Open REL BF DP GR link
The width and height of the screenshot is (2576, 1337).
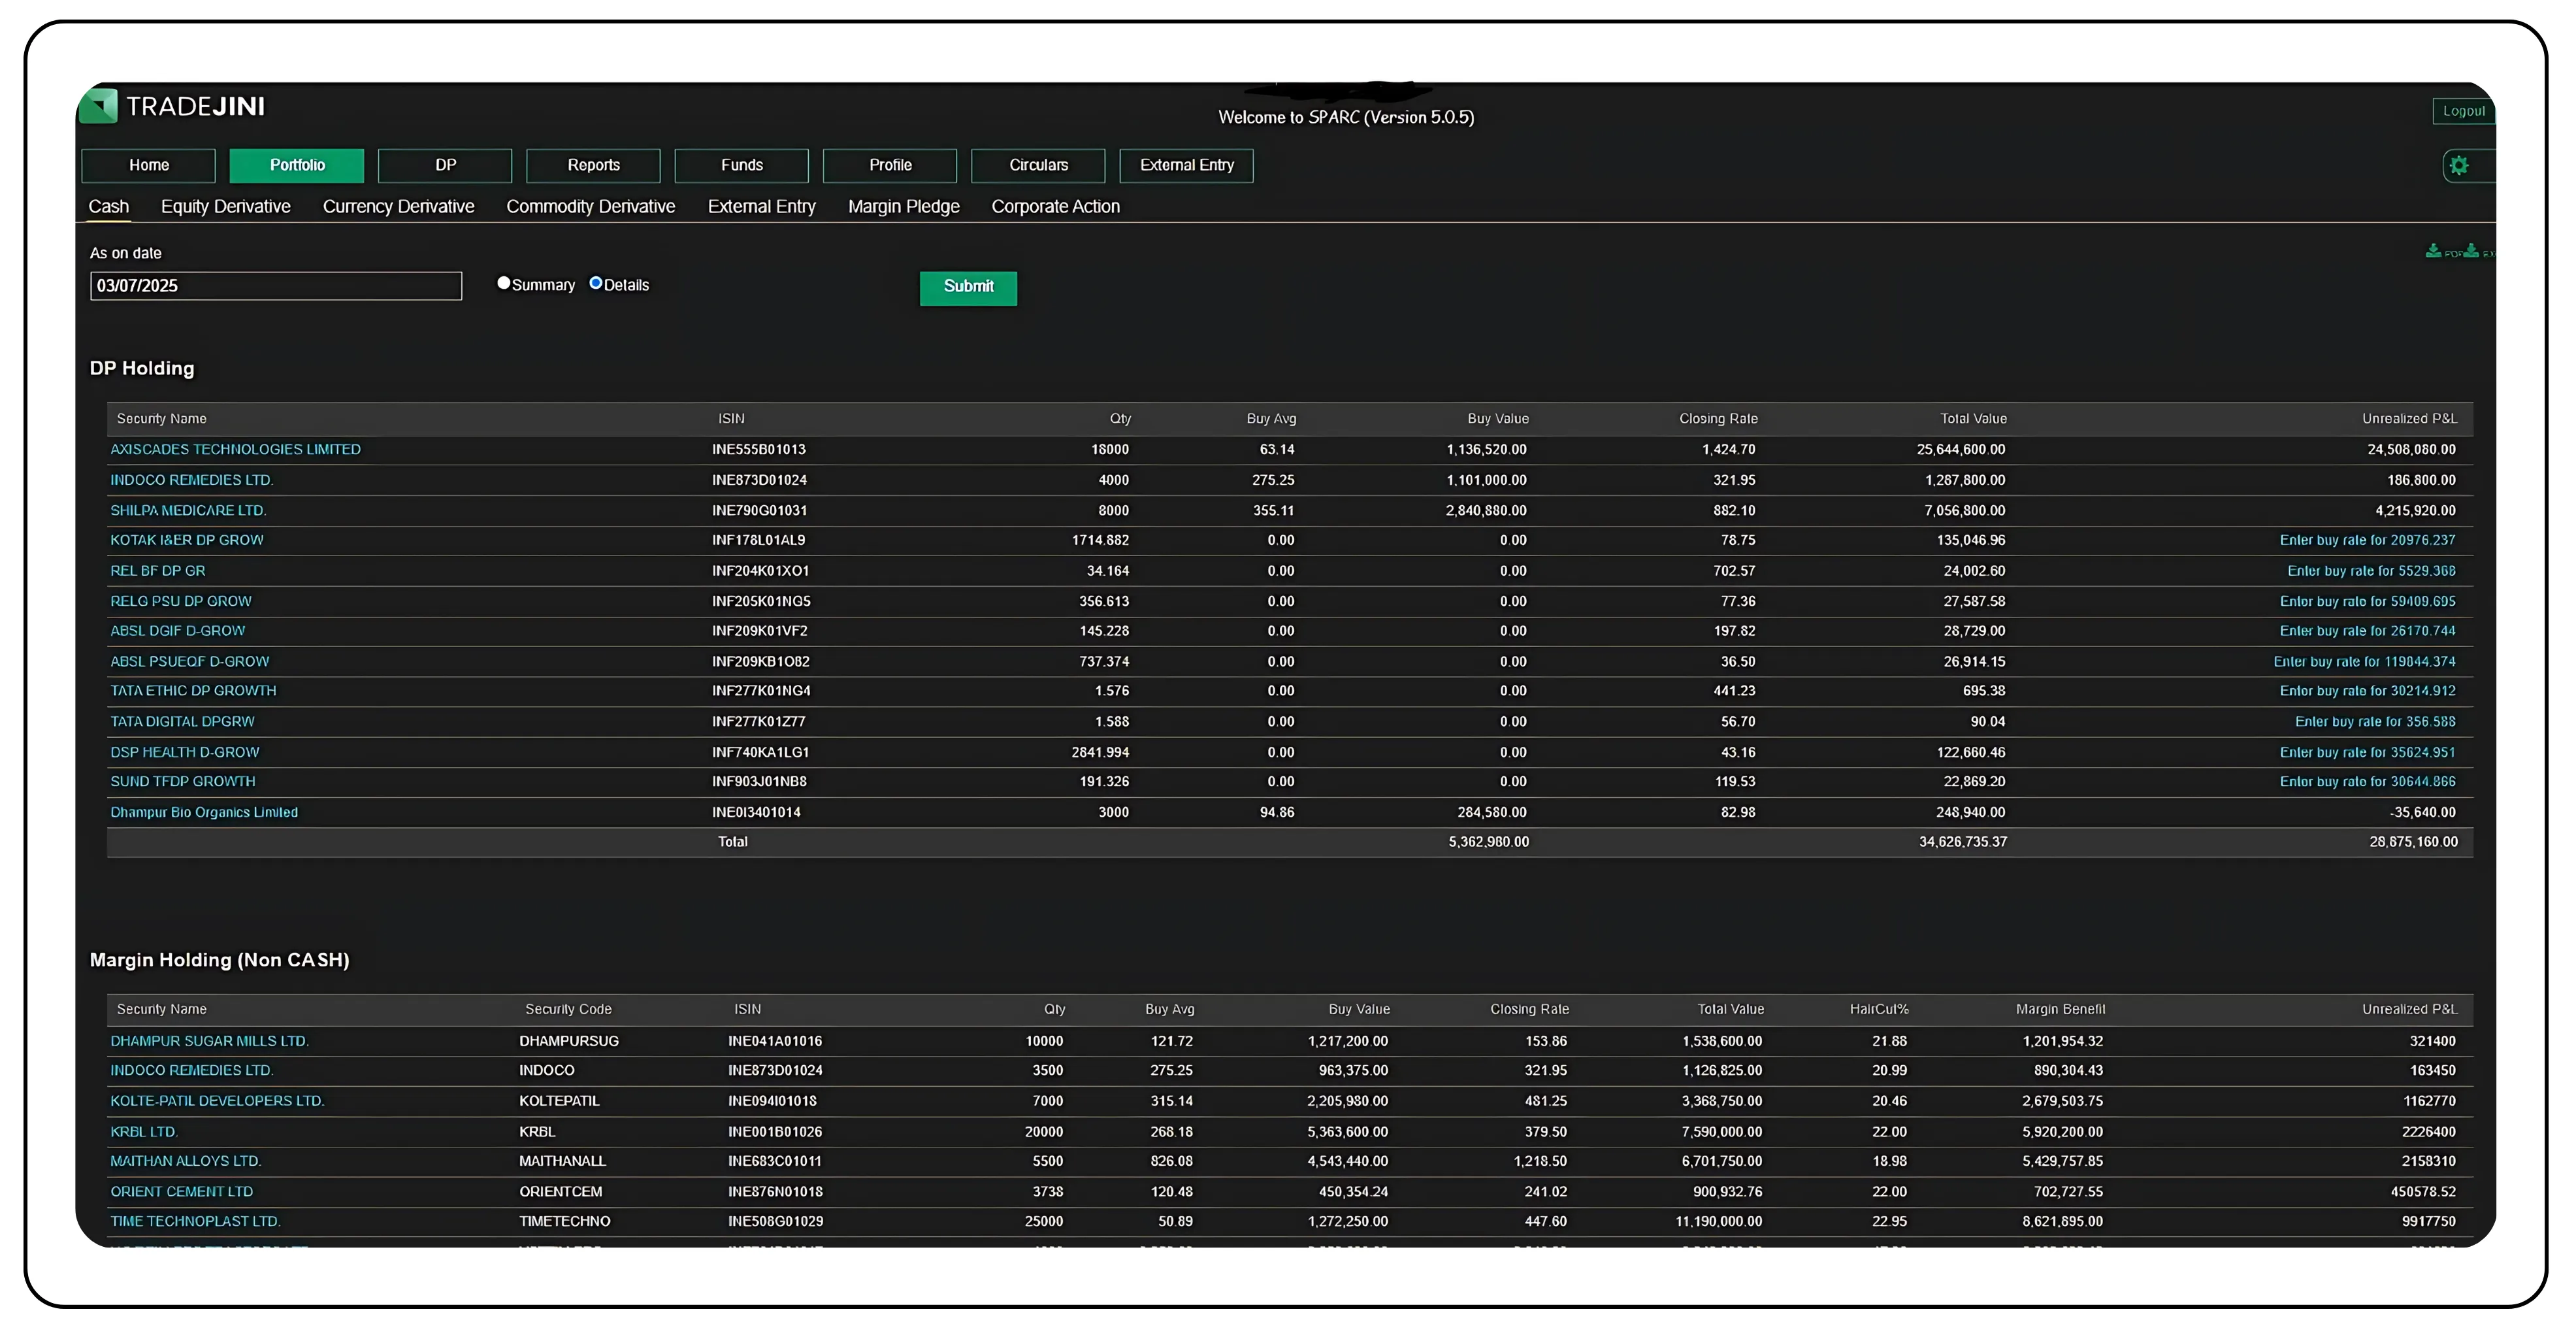pos(158,571)
